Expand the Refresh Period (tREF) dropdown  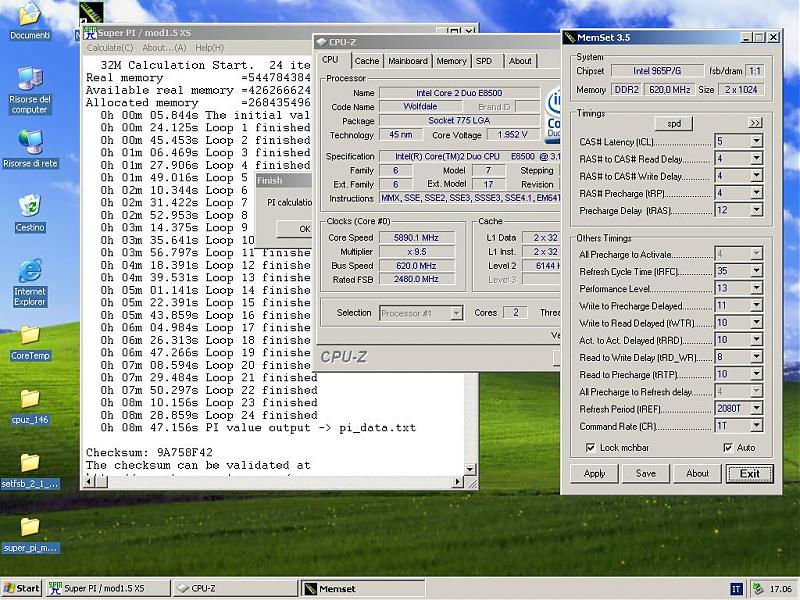coord(757,408)
